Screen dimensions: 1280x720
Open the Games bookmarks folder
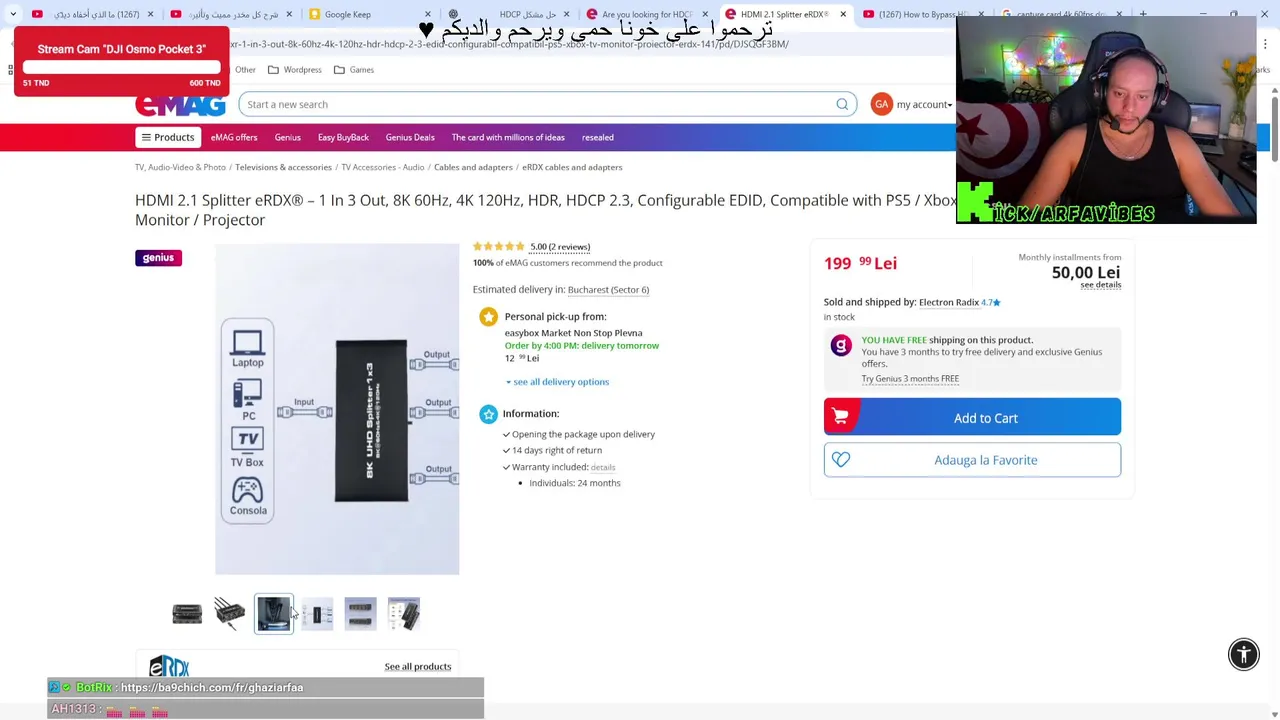(354, 70)
